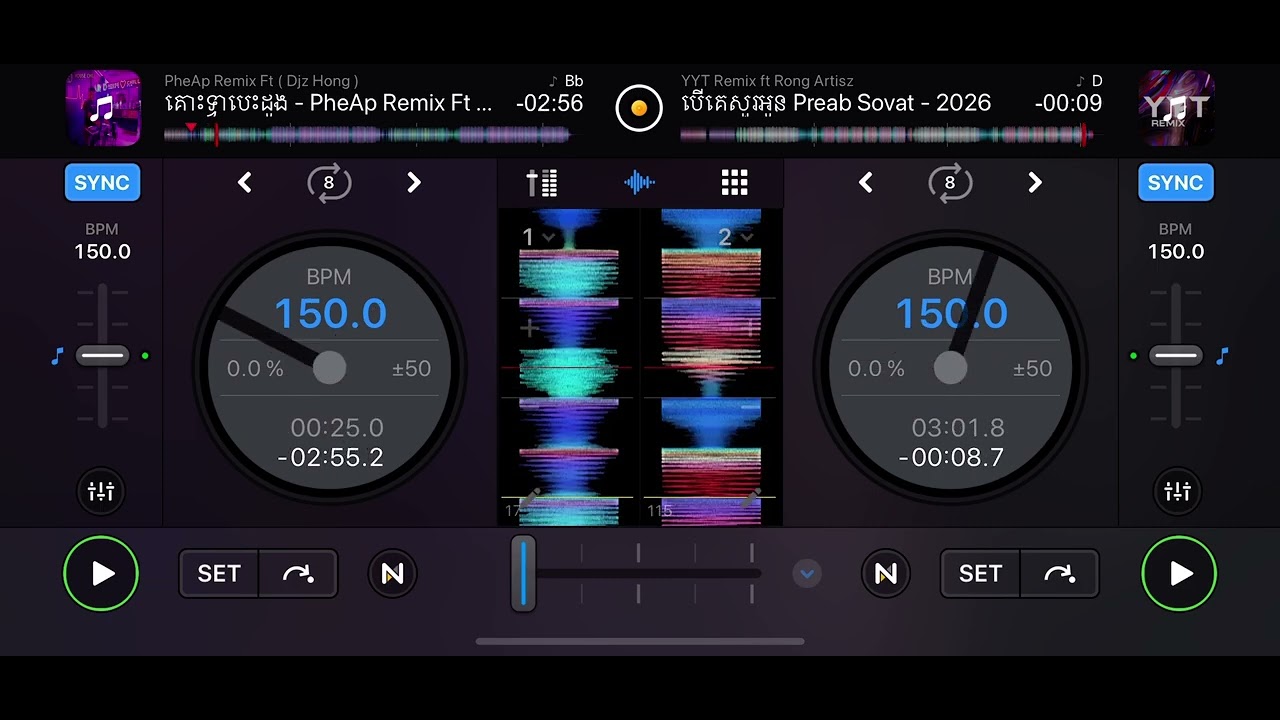Screen dimensions: 1280x720
Task: Toggle key lock note on left deck
Action: 57,356
